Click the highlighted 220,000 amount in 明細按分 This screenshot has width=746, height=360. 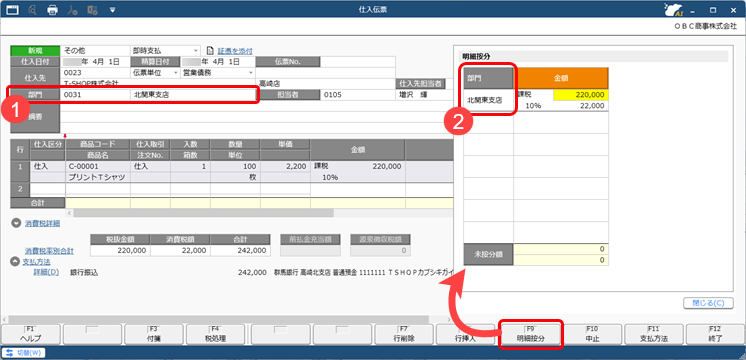pyautogui.click(x=581, y=95)
